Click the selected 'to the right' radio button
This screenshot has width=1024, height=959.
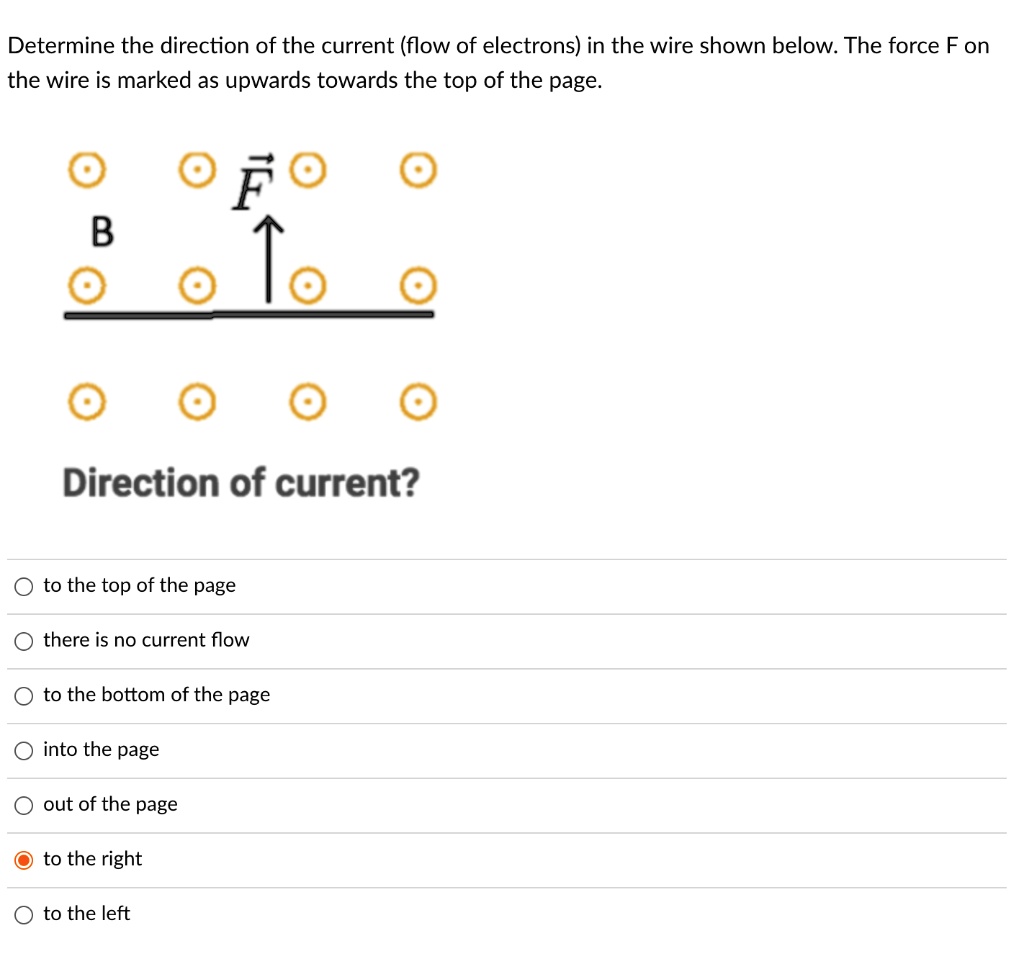click(23, 859)
